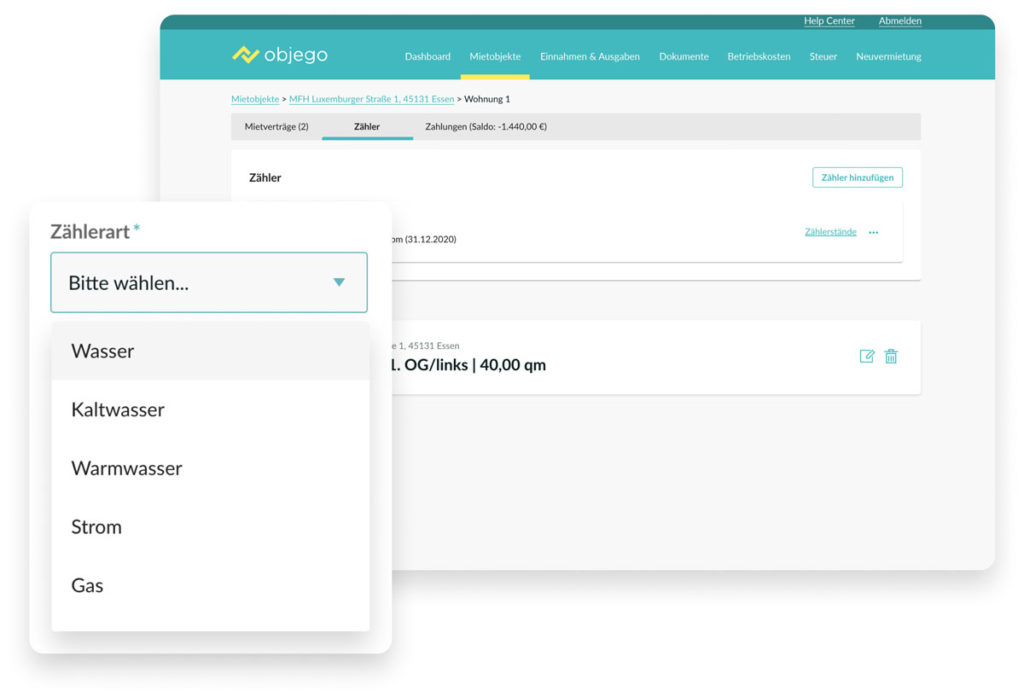
Task: Open the three-dots meter options menu
Action: coord(873,232)
